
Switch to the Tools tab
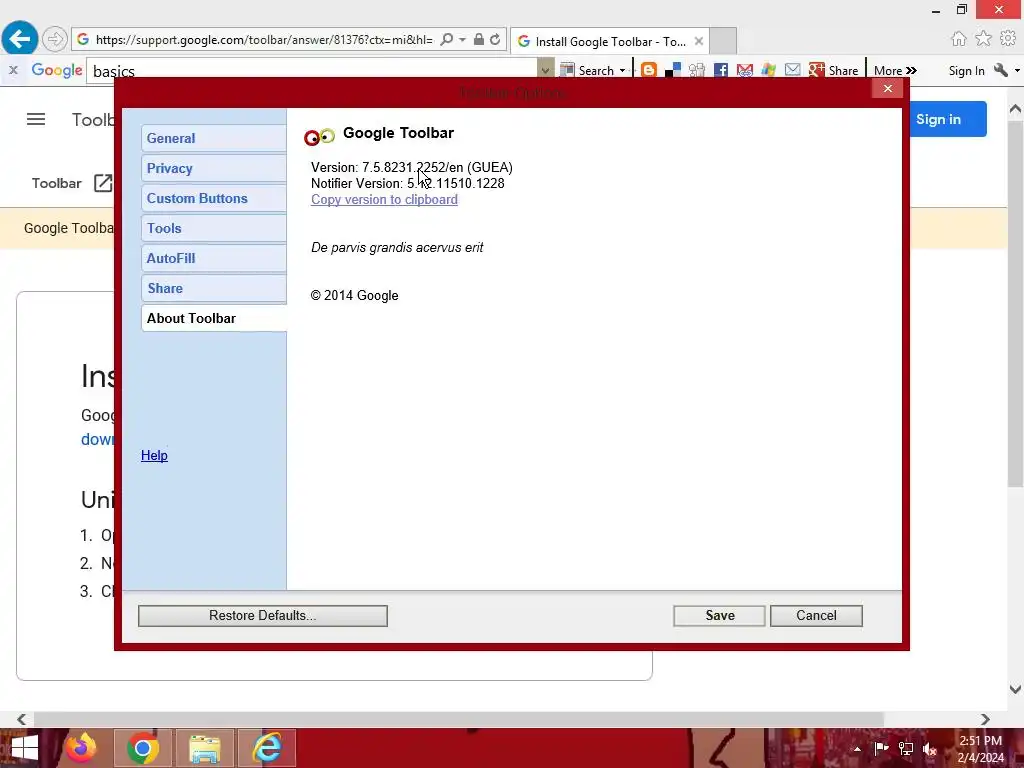[x=214, y=229]
